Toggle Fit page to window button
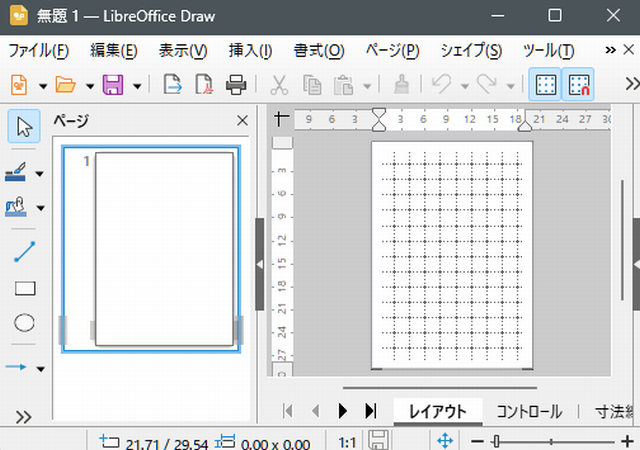The height and width of the screenshot is (450, 640). click(446, 441)
